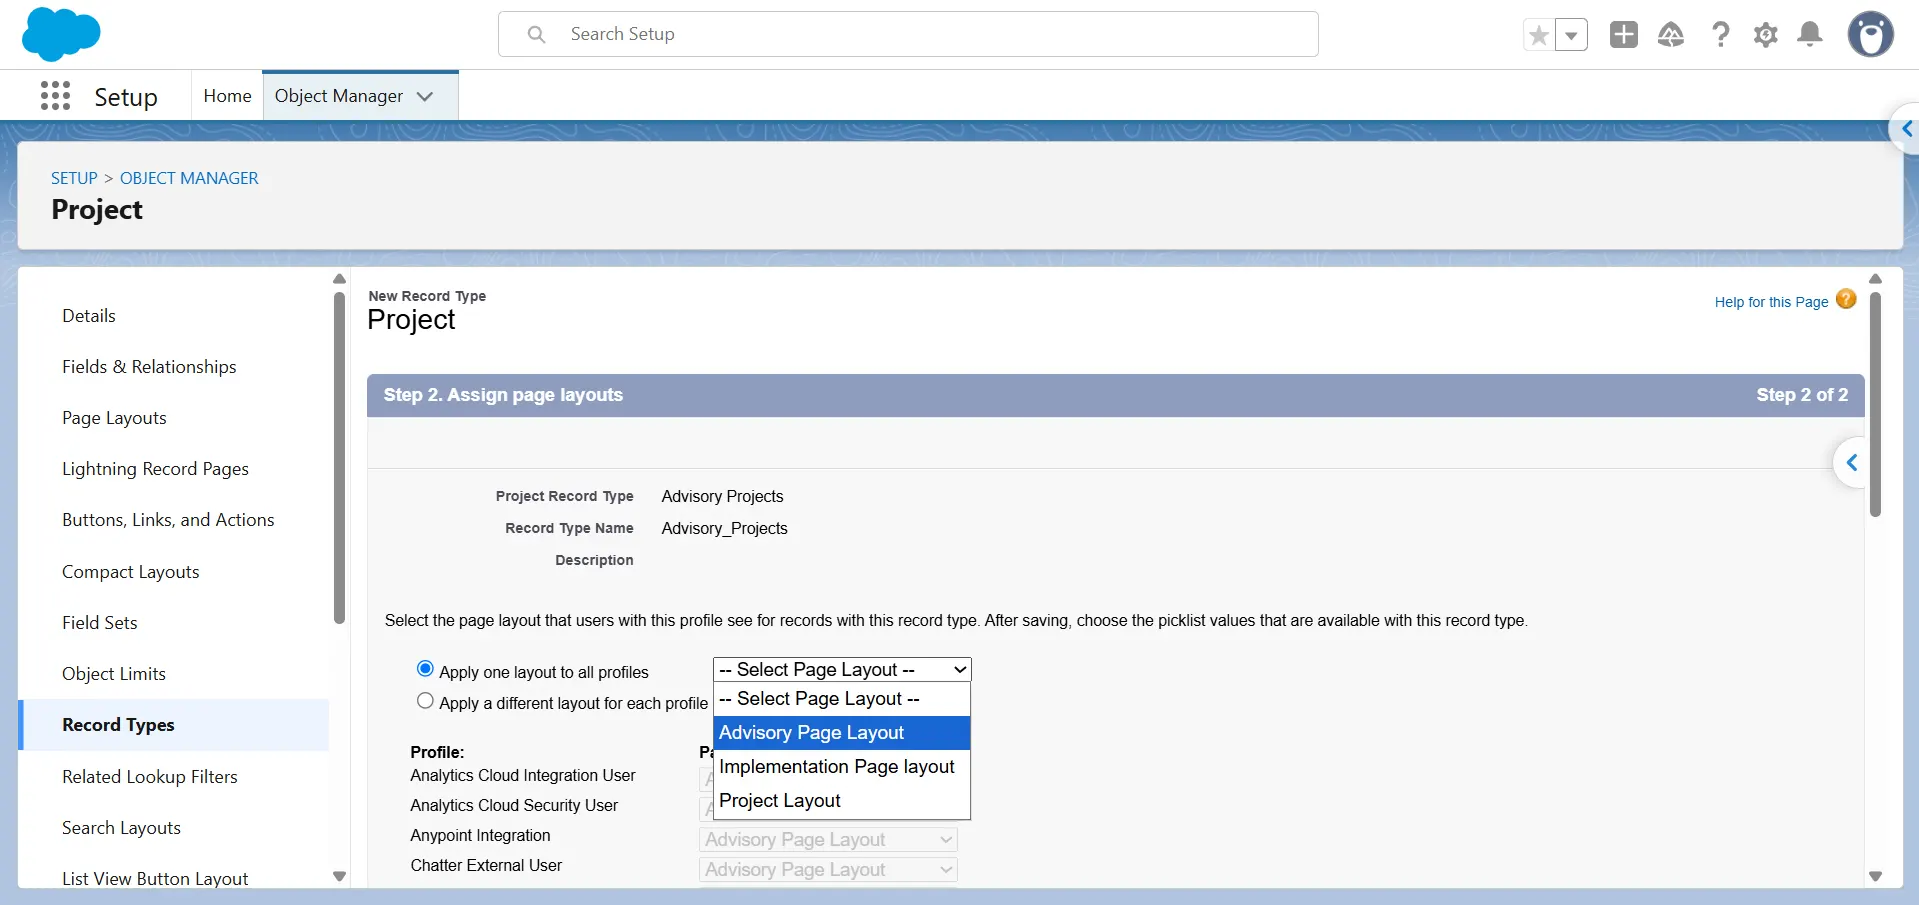The height and width of the screenshot is (905, 1919).
Task: Click the search magnifier icon
Action: click(x=537, y=35)
